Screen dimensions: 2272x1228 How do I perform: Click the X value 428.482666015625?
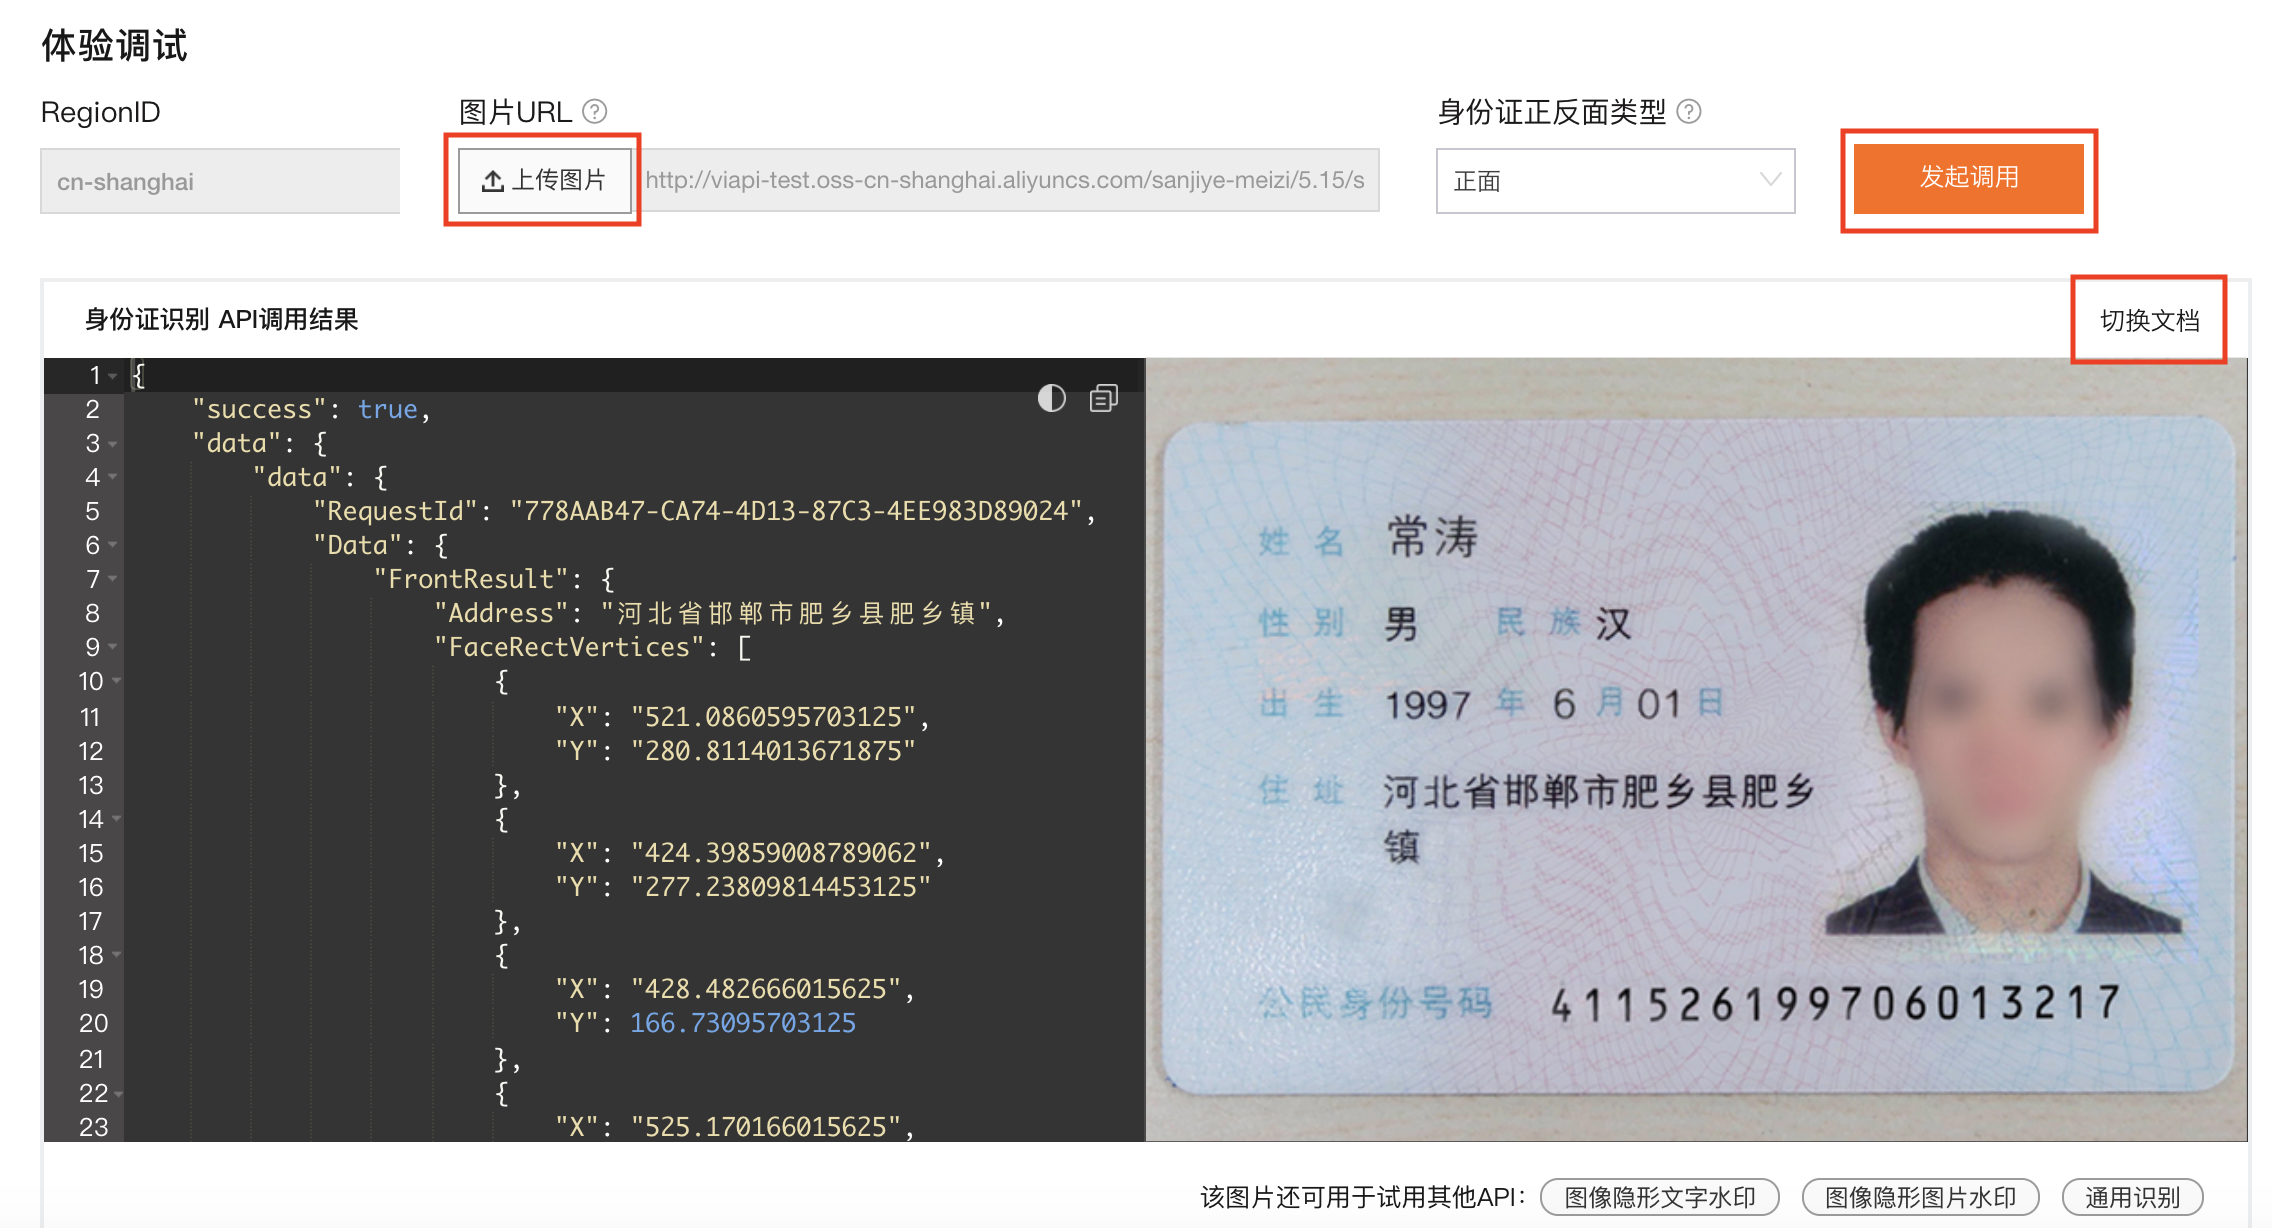[x=766, y=989]
